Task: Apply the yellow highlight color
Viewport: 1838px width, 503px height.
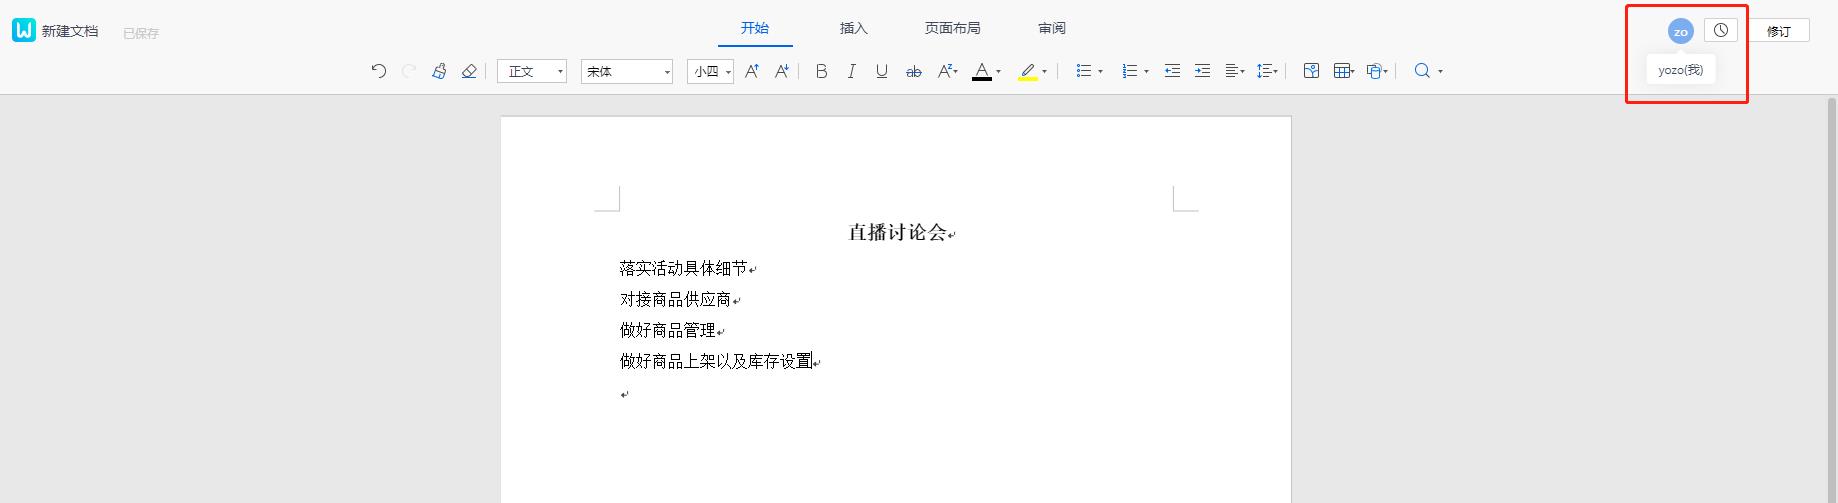Action: [1028, 71]
